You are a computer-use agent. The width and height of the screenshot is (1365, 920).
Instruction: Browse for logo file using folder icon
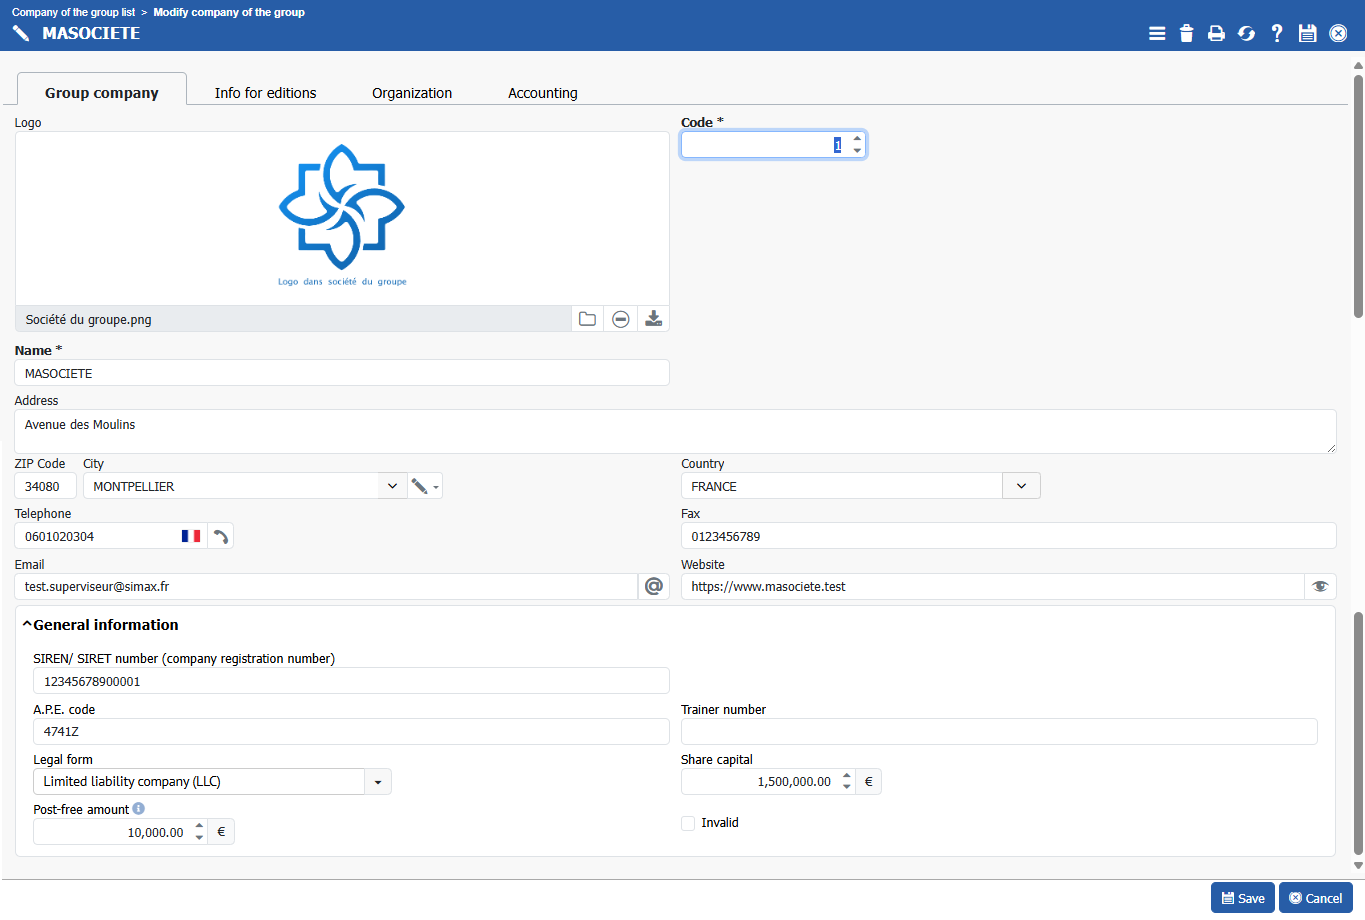587,319
